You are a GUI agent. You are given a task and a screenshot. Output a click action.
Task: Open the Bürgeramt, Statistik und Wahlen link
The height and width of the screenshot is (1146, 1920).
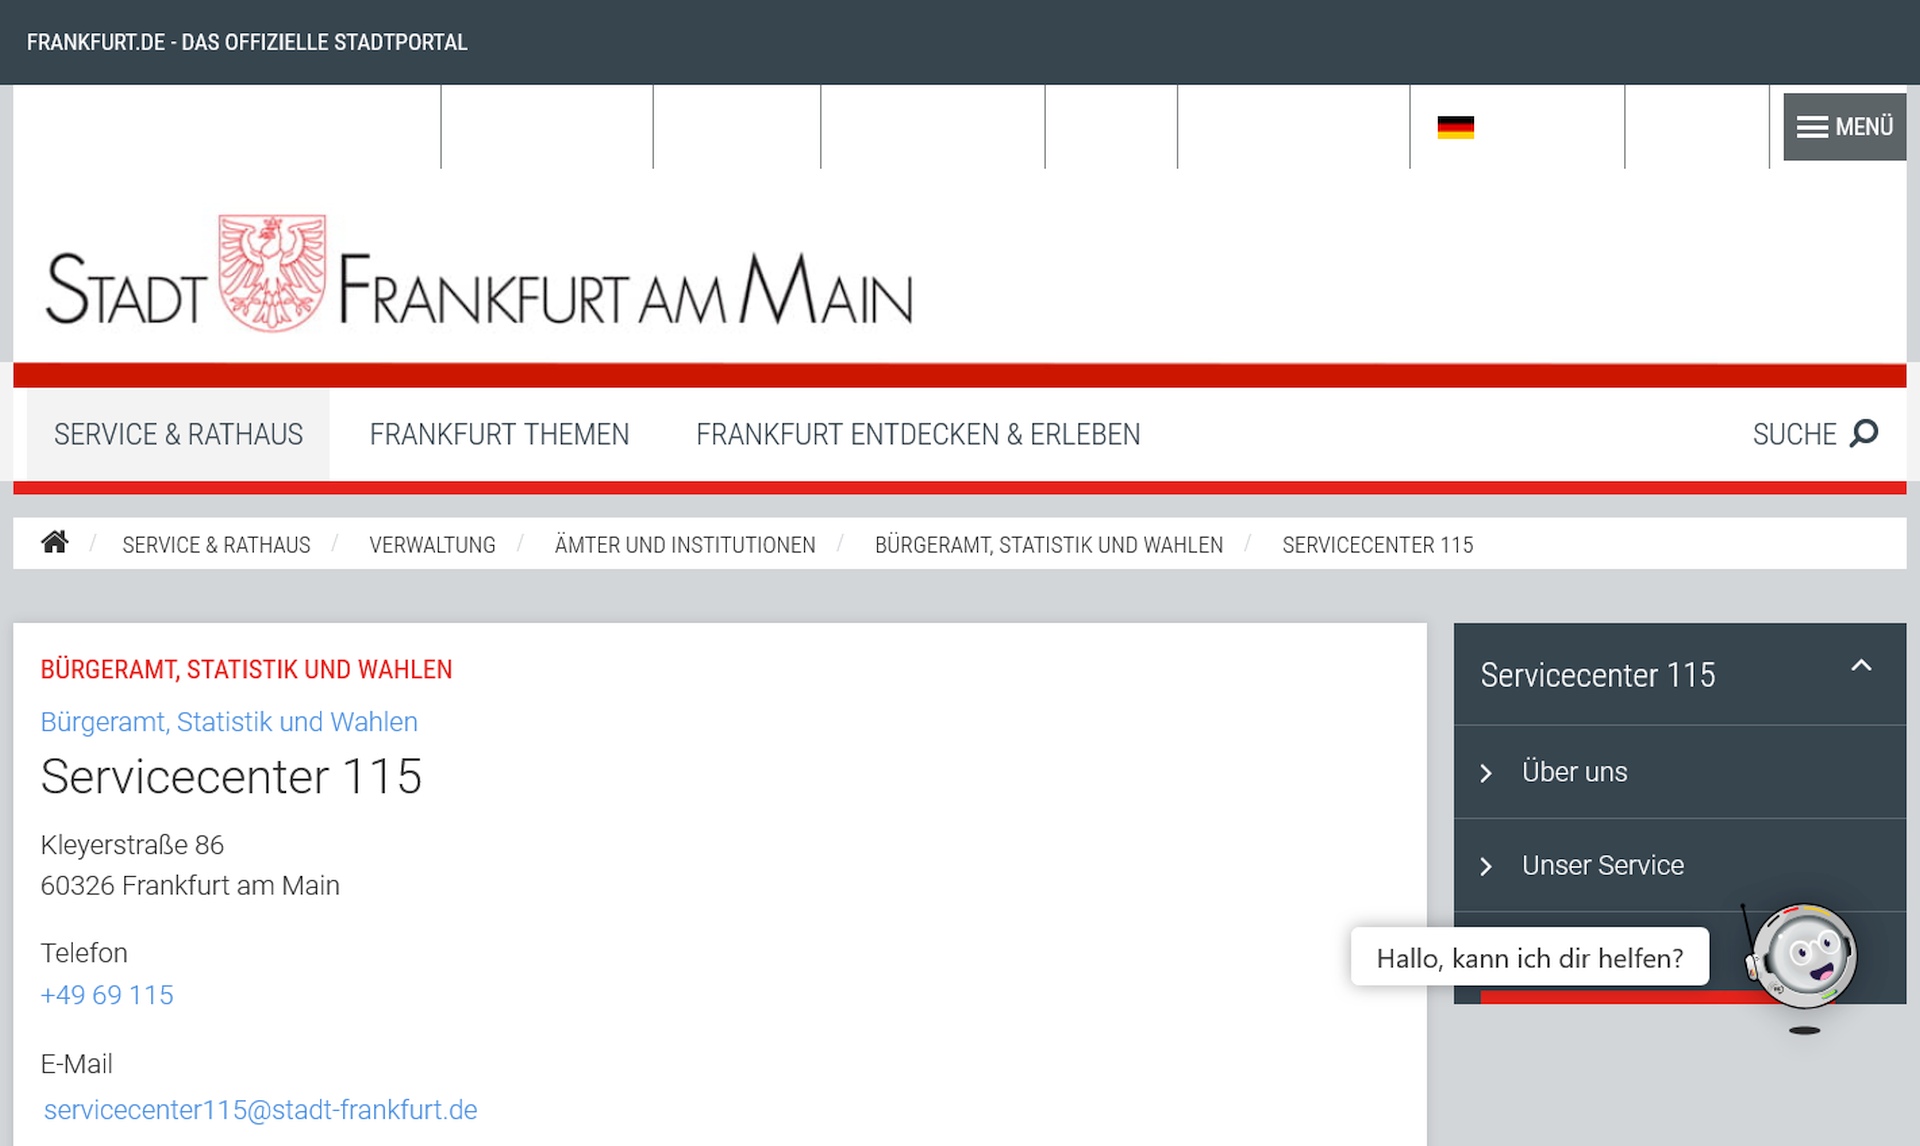point(229,721)
